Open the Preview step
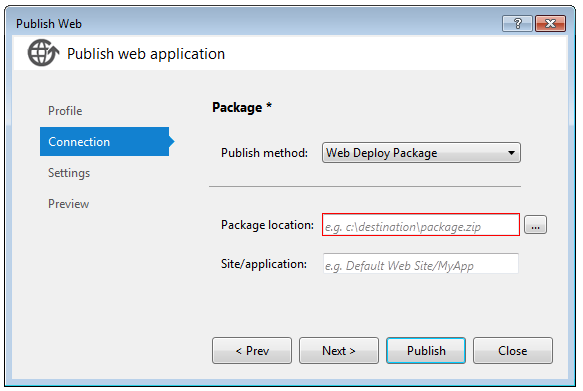 click(x=68, y=204)
